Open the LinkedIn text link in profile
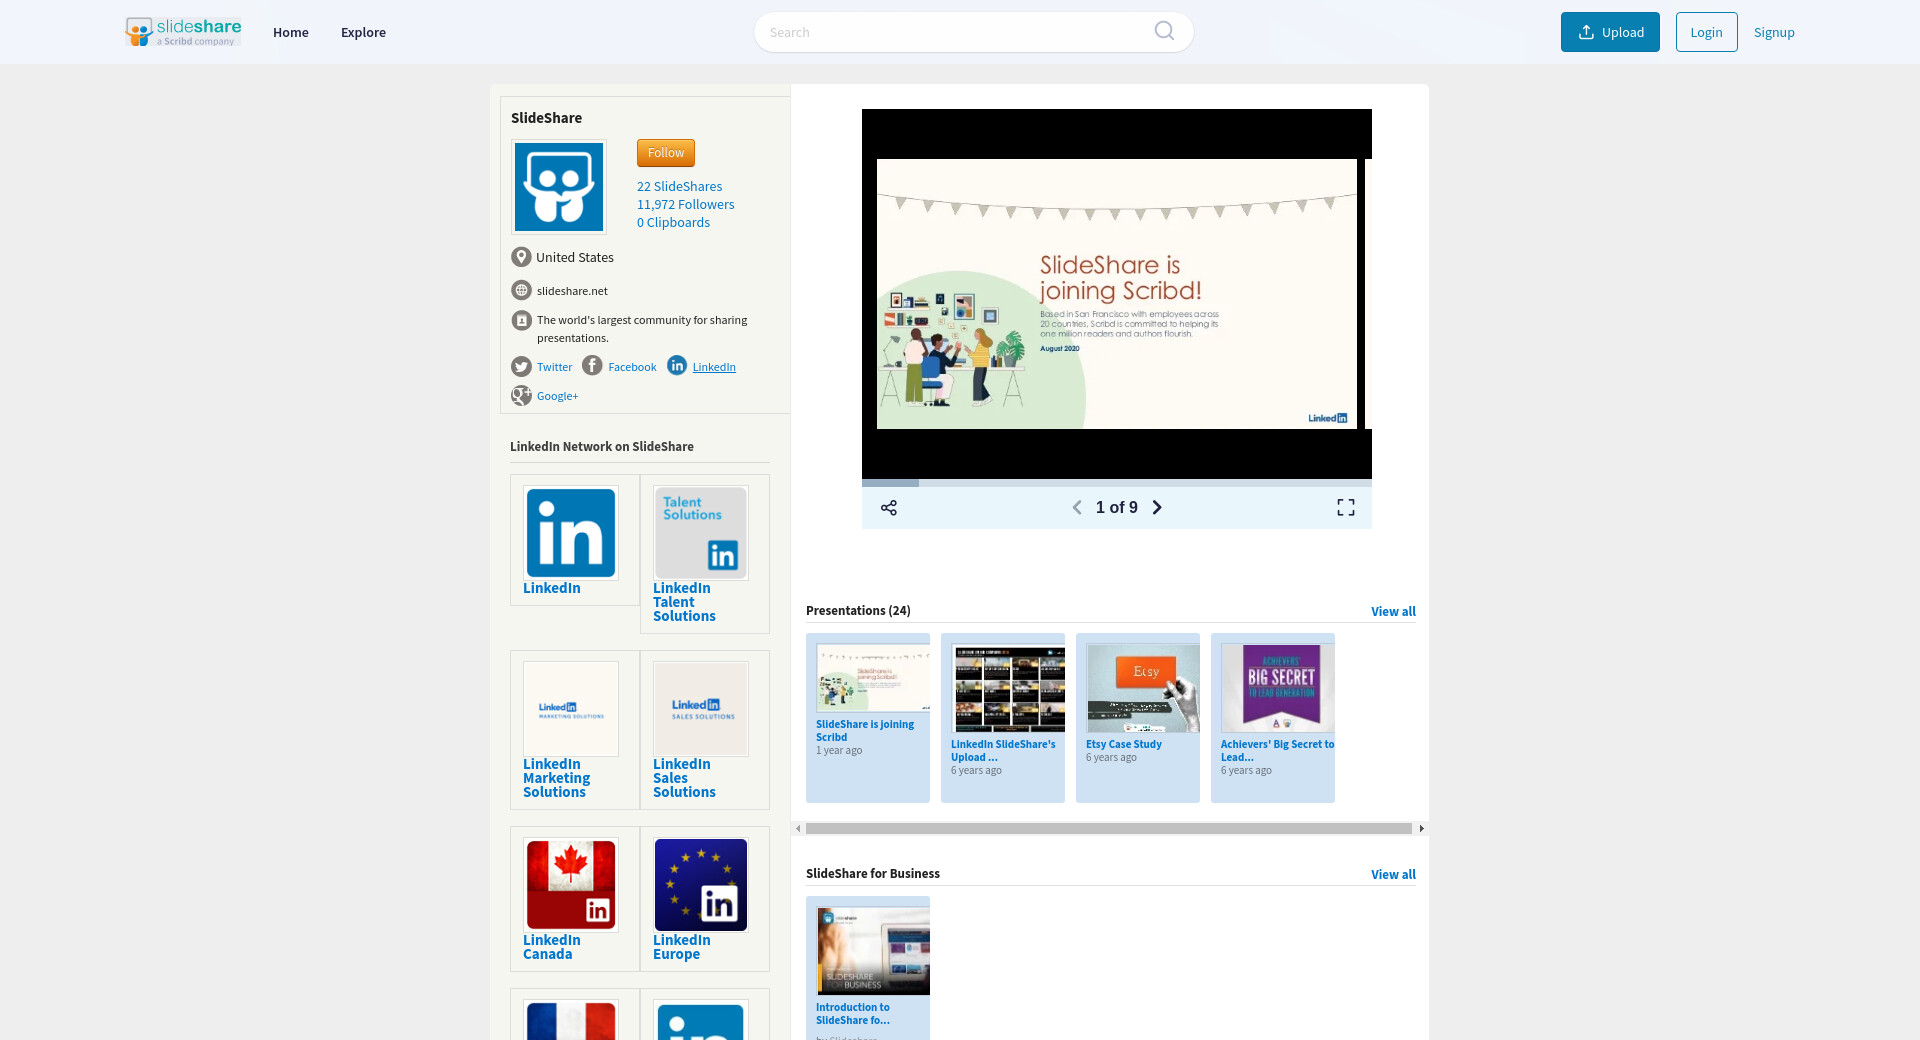The image size is (1920, 1040). 714,367
